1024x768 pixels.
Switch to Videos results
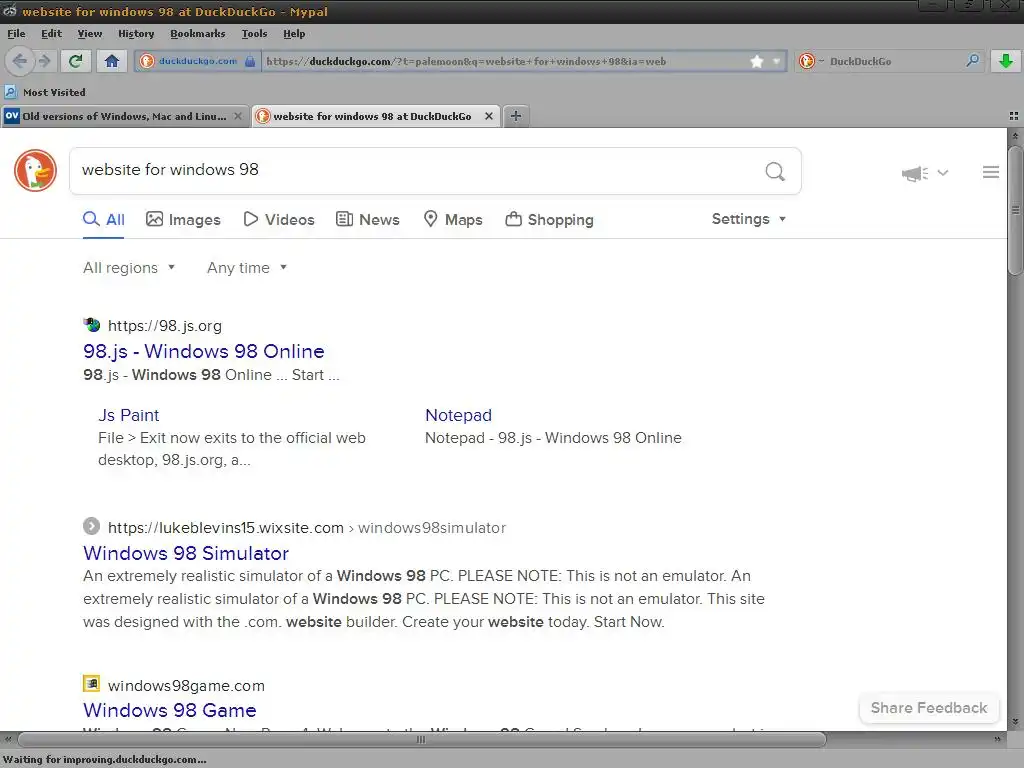click(279, 219)
